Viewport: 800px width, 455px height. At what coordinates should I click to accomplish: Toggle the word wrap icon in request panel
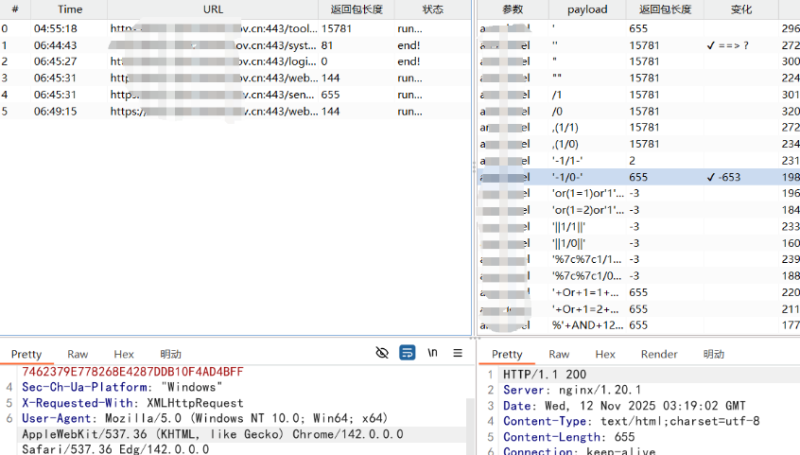pyautogui.click(x=407, y=352)
